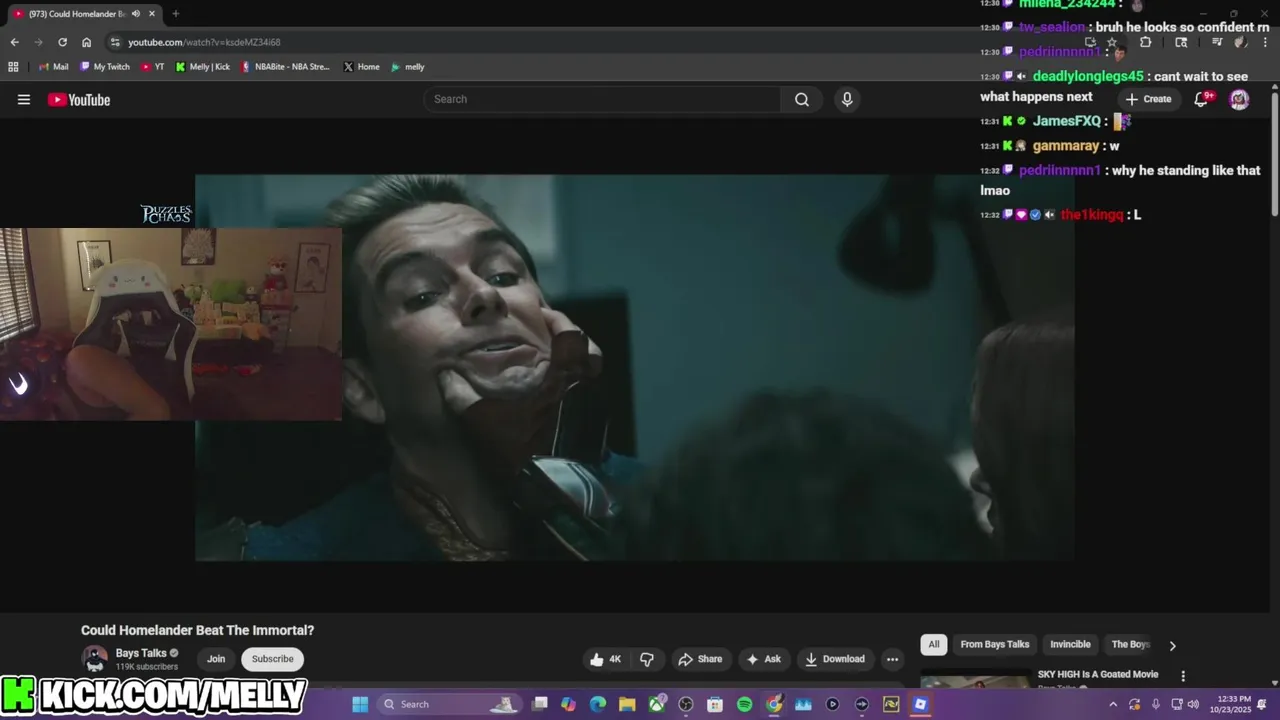Like the video with thumbs up
The height and width of the screenshot is (720, 1280).
(606, 659)
